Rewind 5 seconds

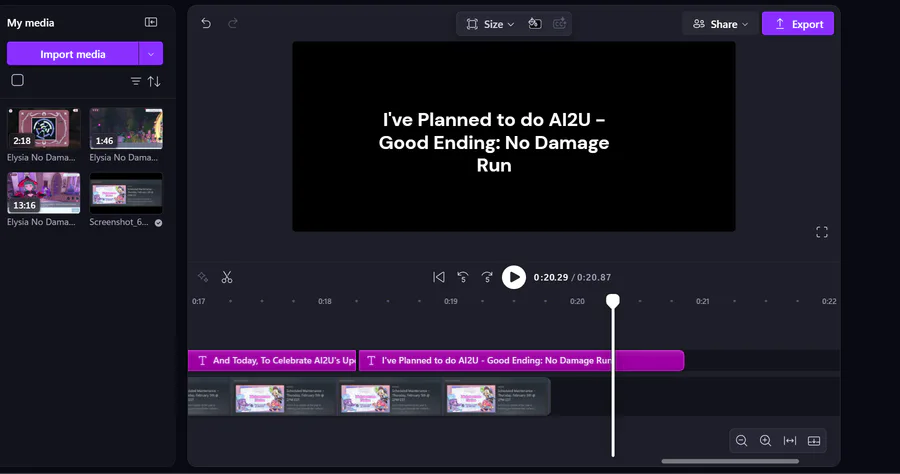[463, 277]
